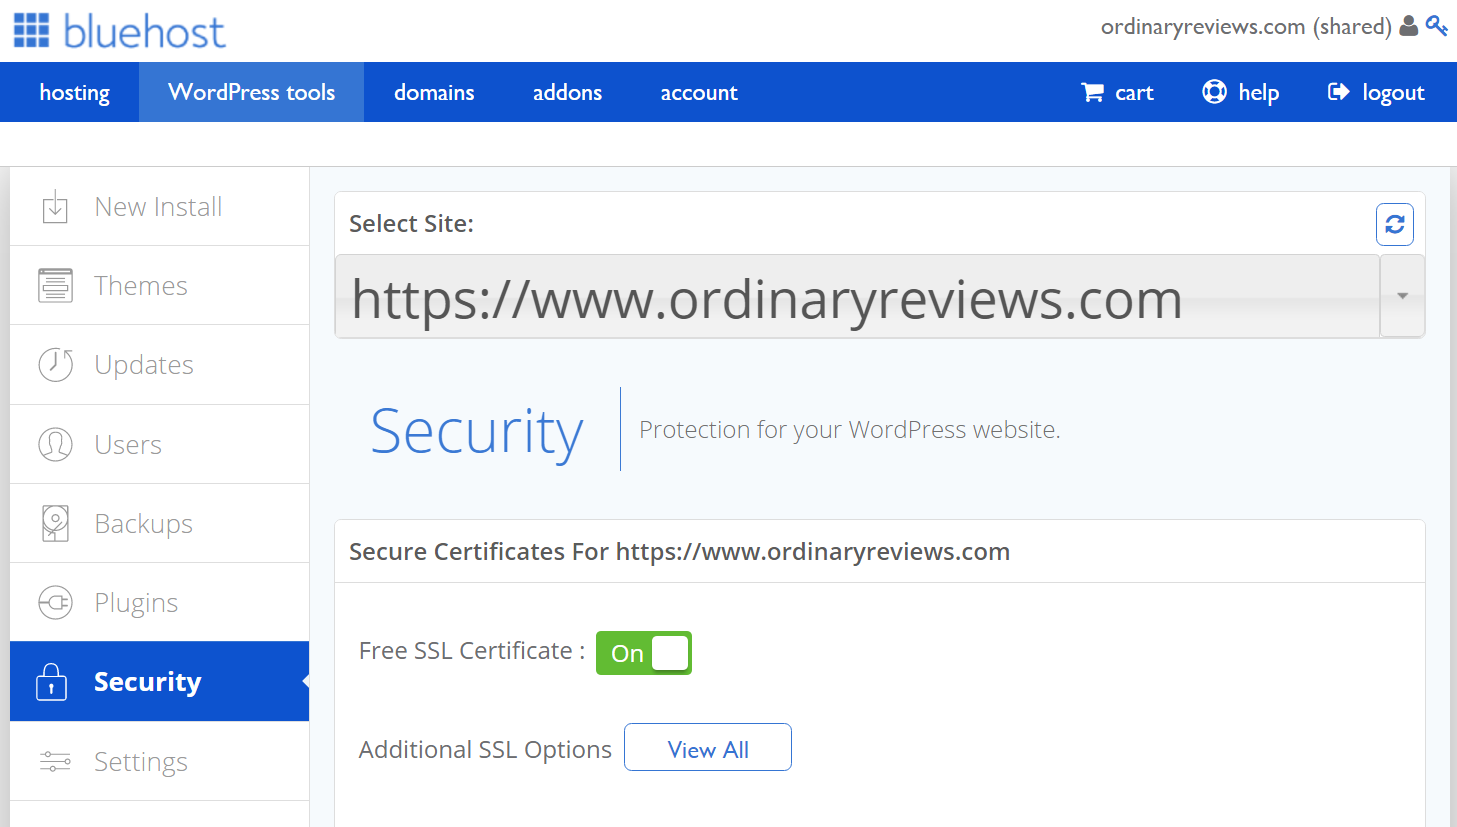Open New Install in sidebar
The image size is (1457, 827).
(x=159, y=206)
